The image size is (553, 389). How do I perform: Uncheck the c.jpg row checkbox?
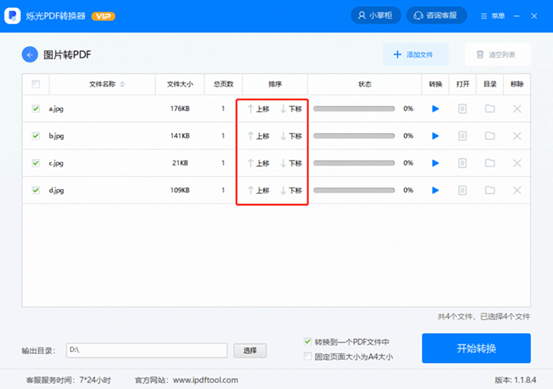[36, 163]
